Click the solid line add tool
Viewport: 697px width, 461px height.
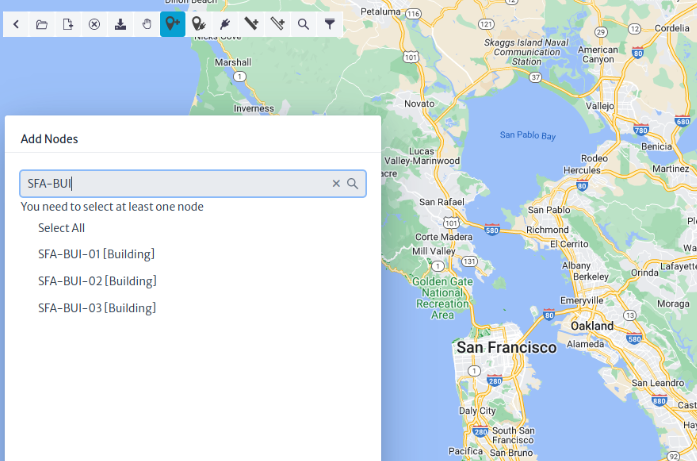coord(251,24)
